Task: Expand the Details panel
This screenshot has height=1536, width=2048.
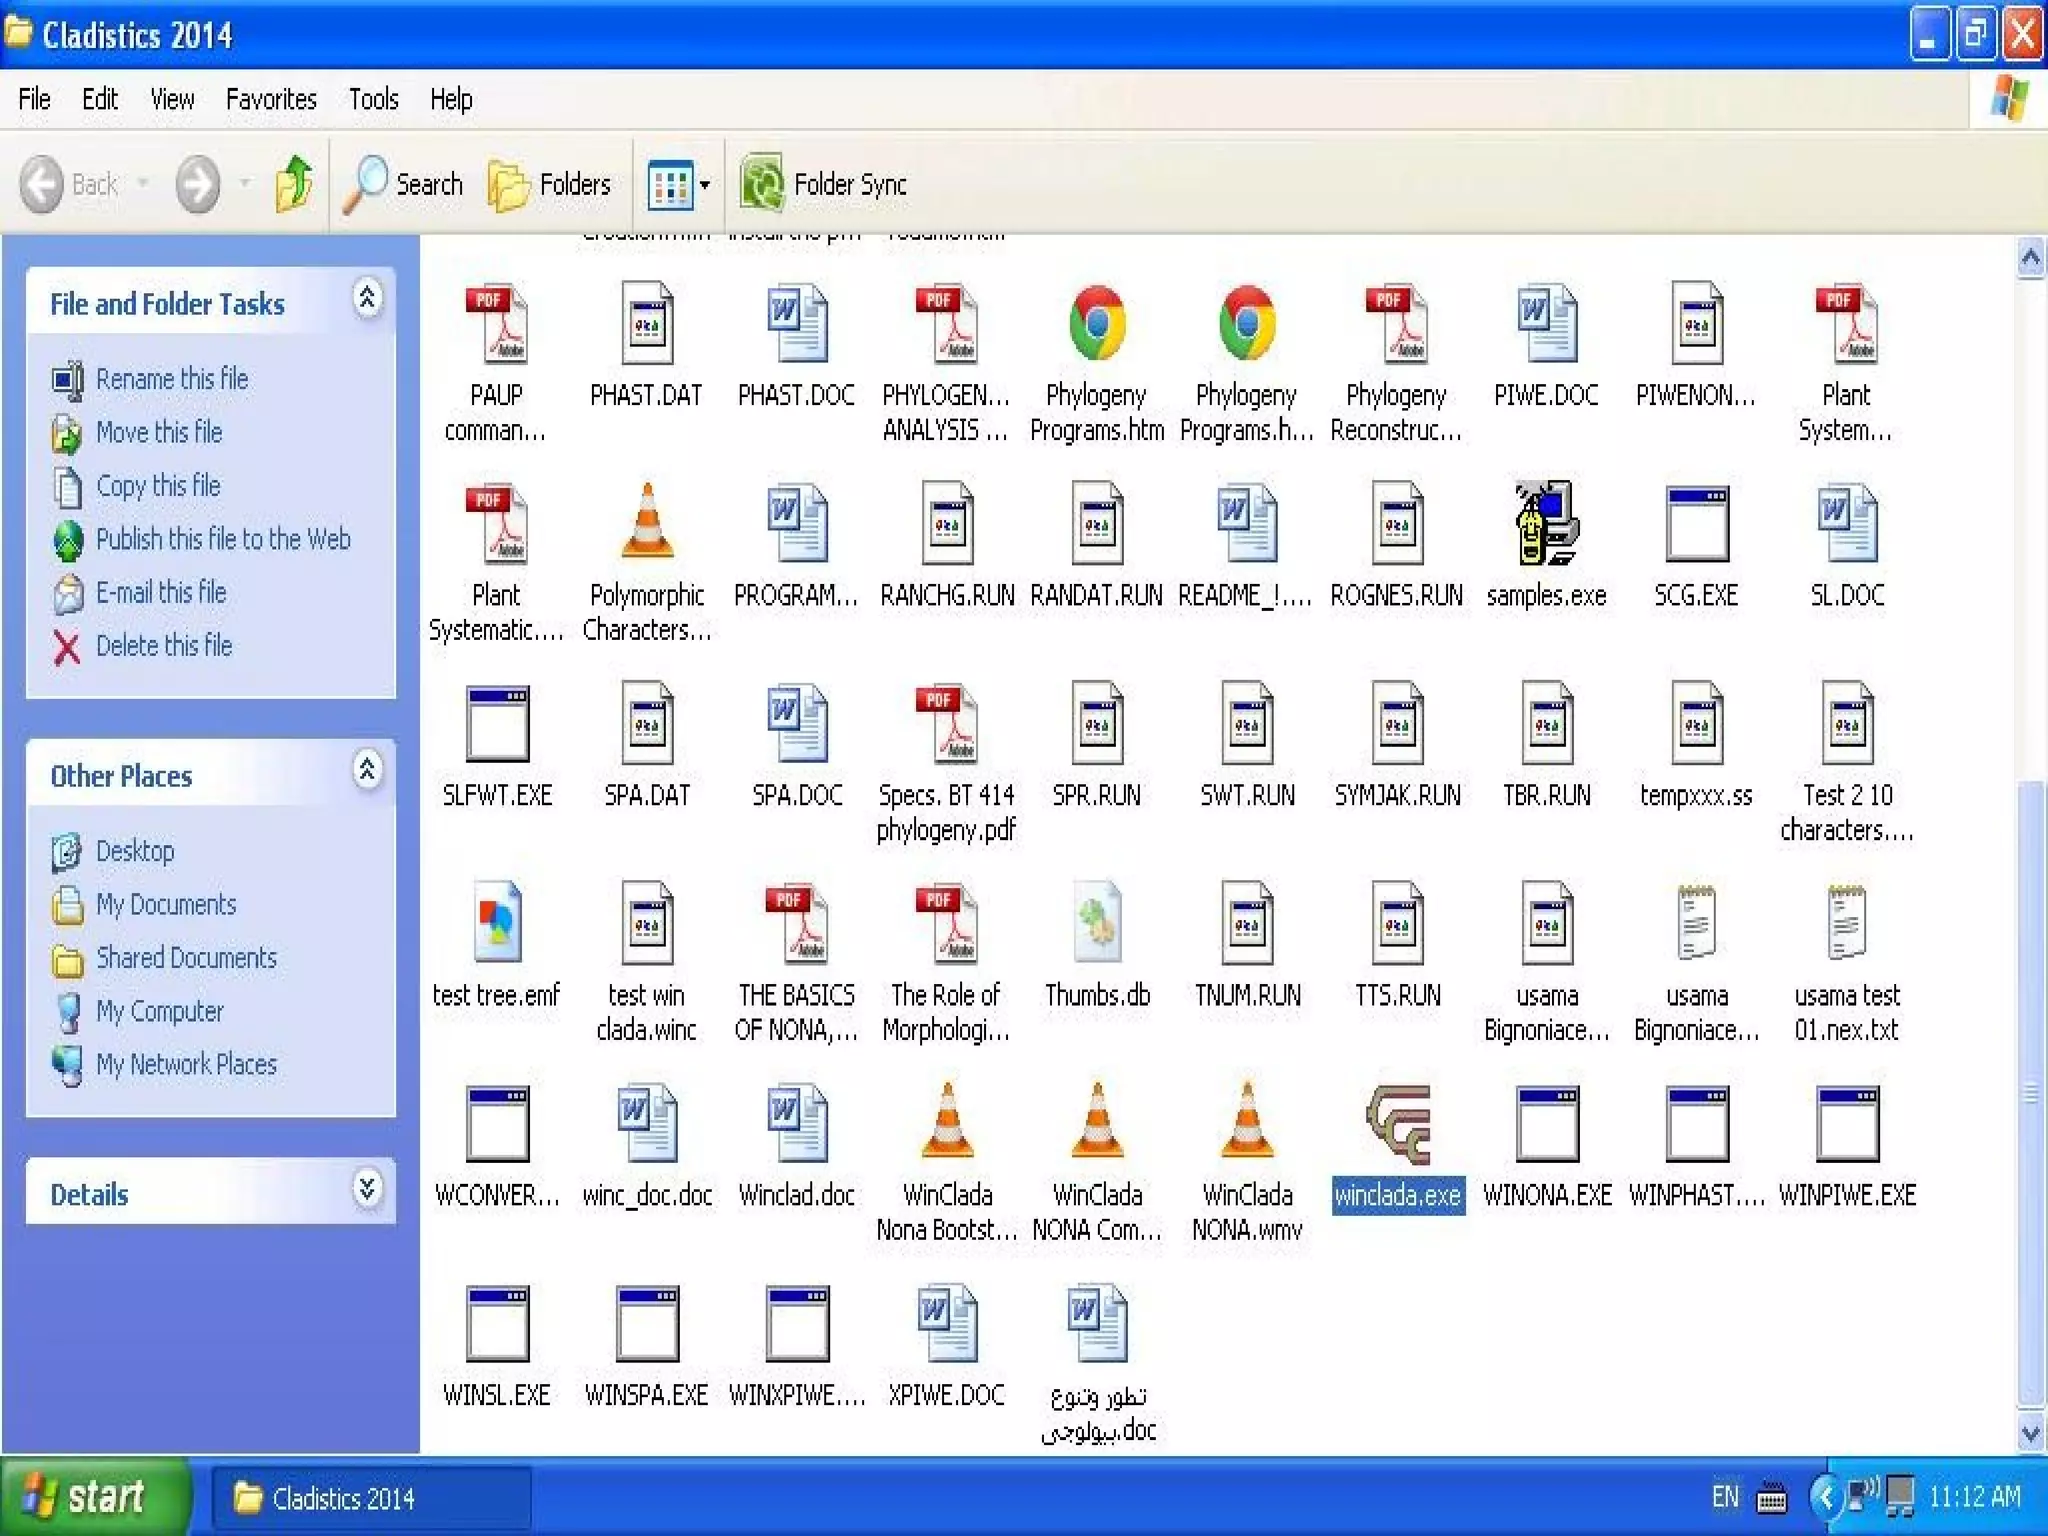Action: pyautogui.click(x=367, y=1188)
